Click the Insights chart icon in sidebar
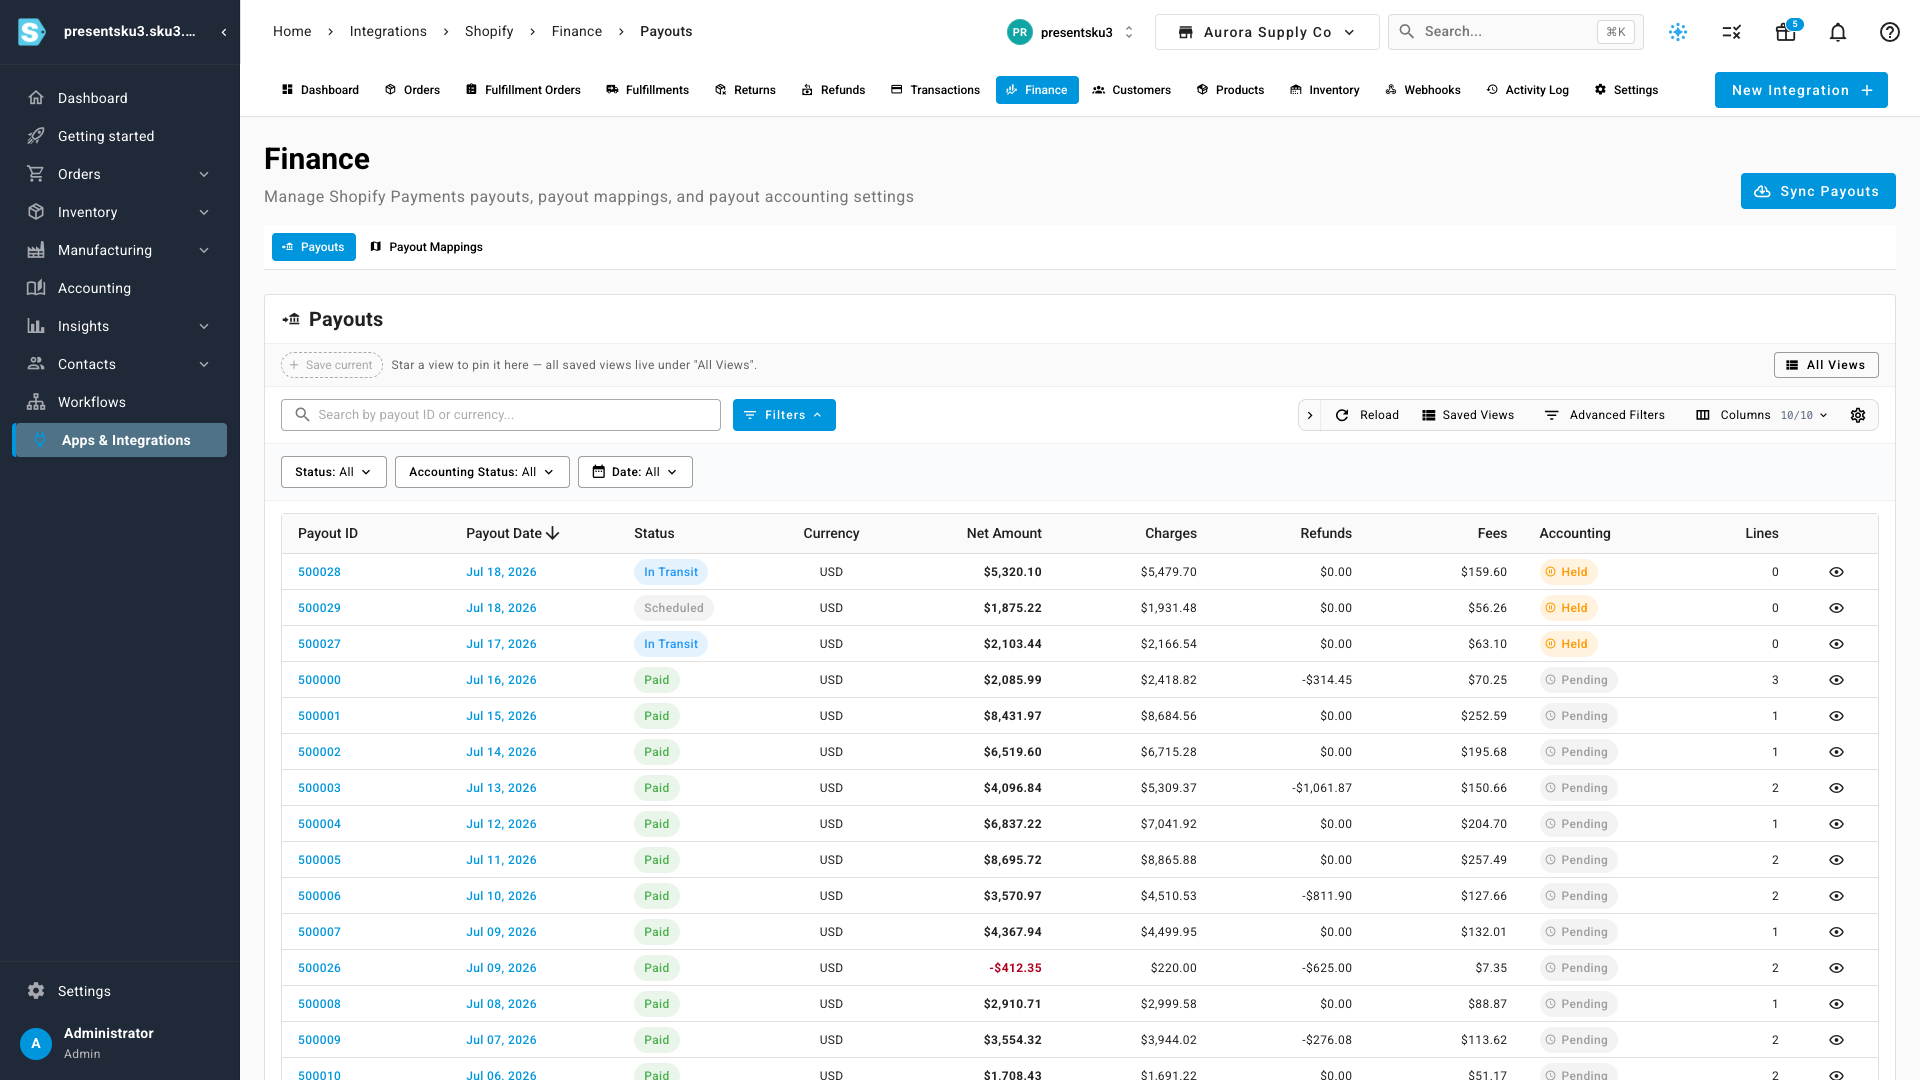Viewport: 1920px width, 1080px height. coord(36,326)
